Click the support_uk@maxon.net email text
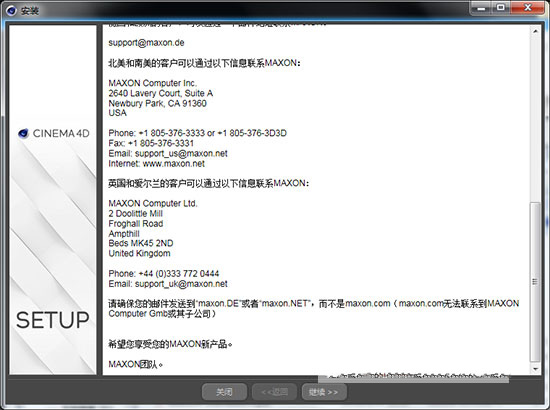The image size is (550, 410). click(181, 284)
